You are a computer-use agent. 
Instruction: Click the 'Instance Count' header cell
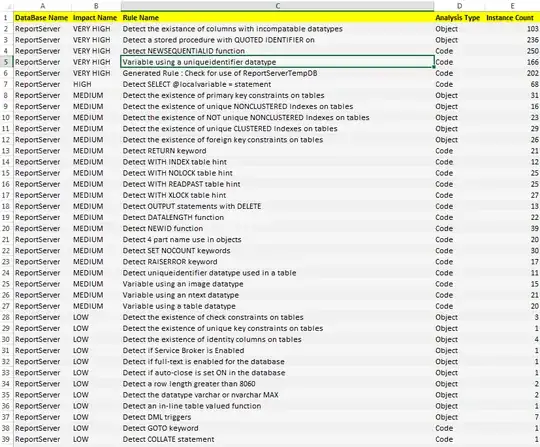512,18
